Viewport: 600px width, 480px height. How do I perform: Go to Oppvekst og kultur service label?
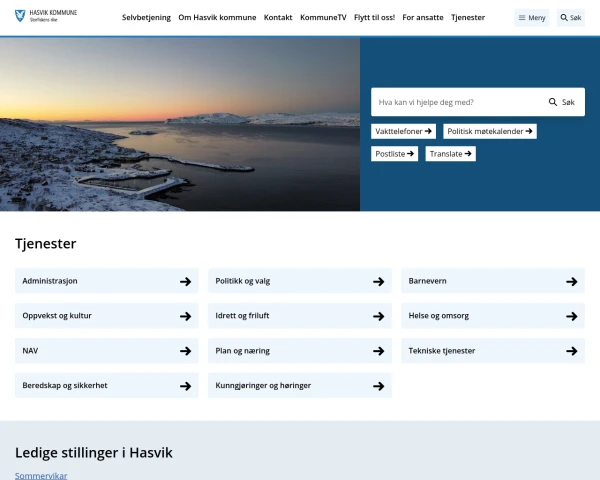[57, 316]
